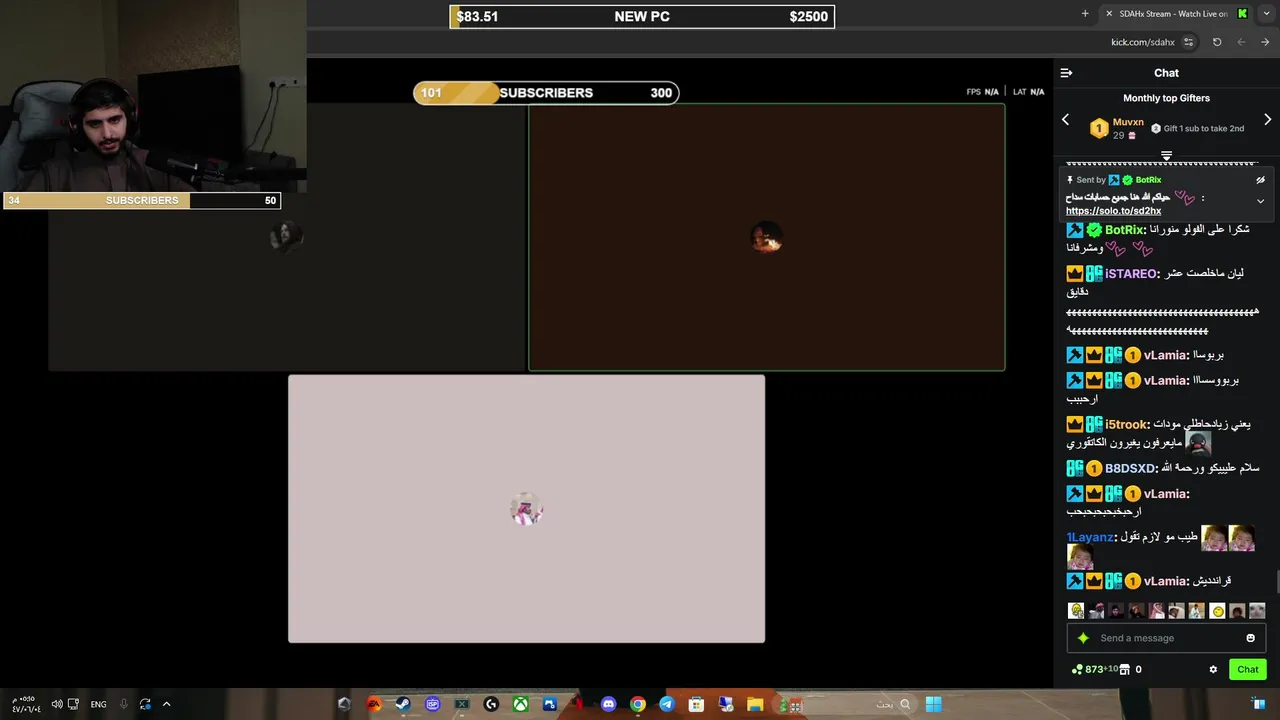The image size is (1280, 720).
Task: Open Discord from taskbar
Action: click(x=608, y=704)
